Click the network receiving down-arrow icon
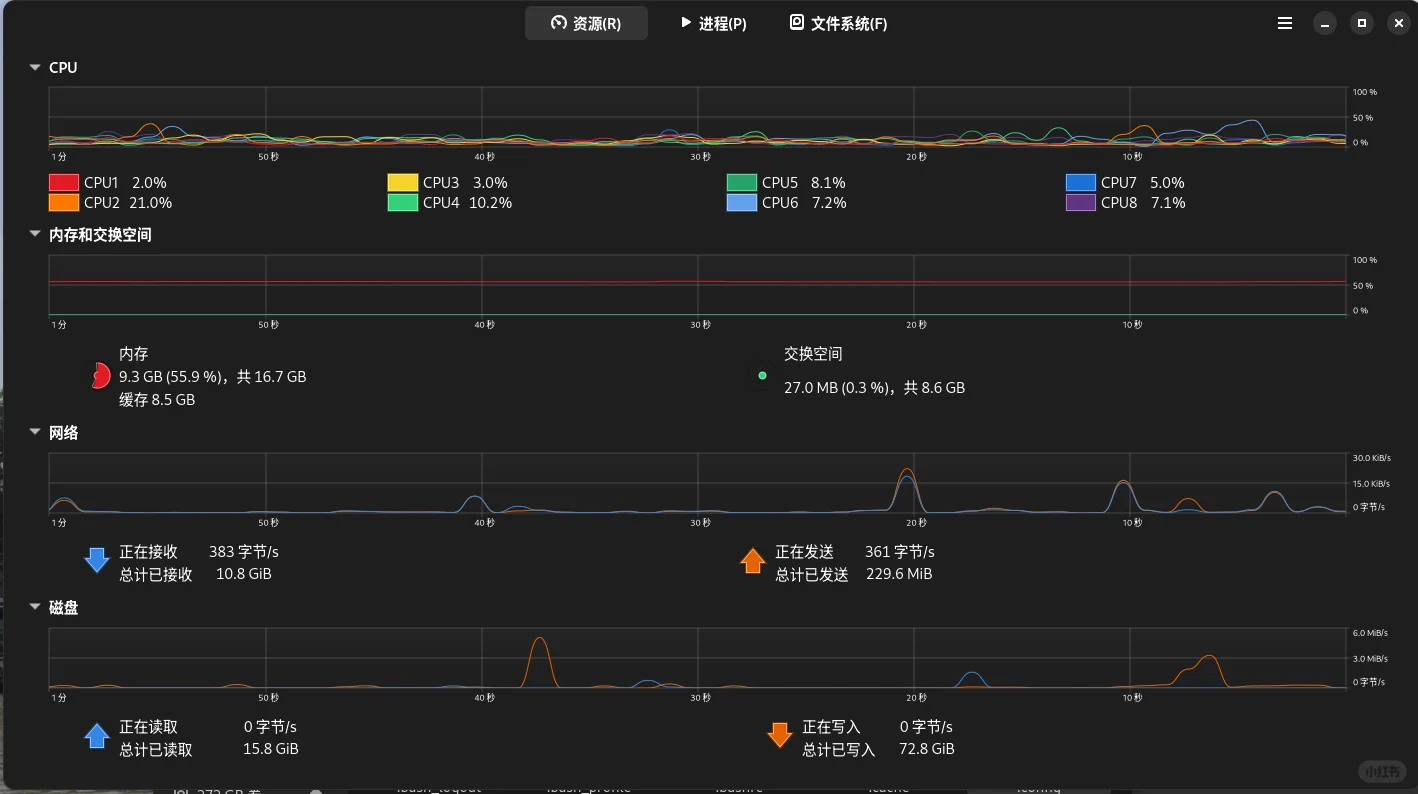The width and height of the screenshot is (1418, 794). 96,560
